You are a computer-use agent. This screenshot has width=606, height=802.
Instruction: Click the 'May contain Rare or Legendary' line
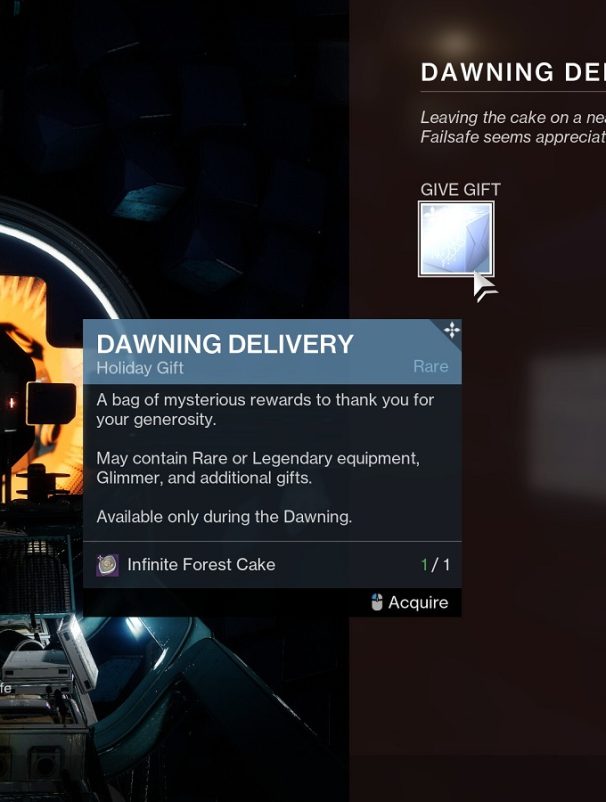(x=258, y=467)
